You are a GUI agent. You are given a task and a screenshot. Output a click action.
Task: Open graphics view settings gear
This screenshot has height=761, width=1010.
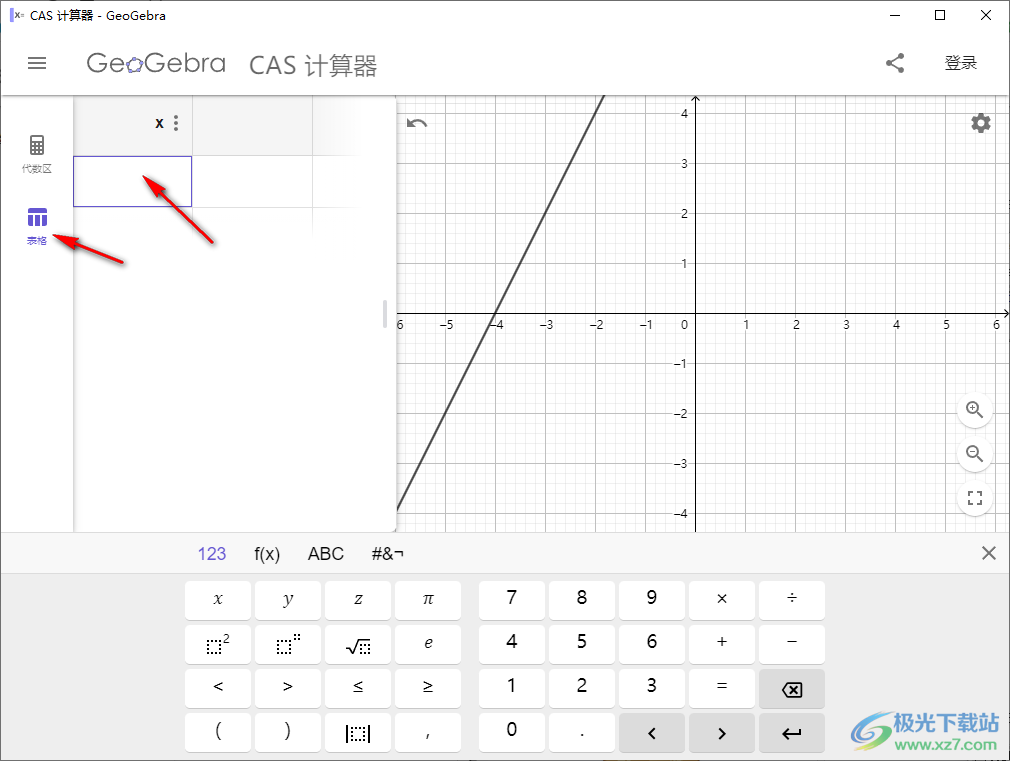pos(980,122)
